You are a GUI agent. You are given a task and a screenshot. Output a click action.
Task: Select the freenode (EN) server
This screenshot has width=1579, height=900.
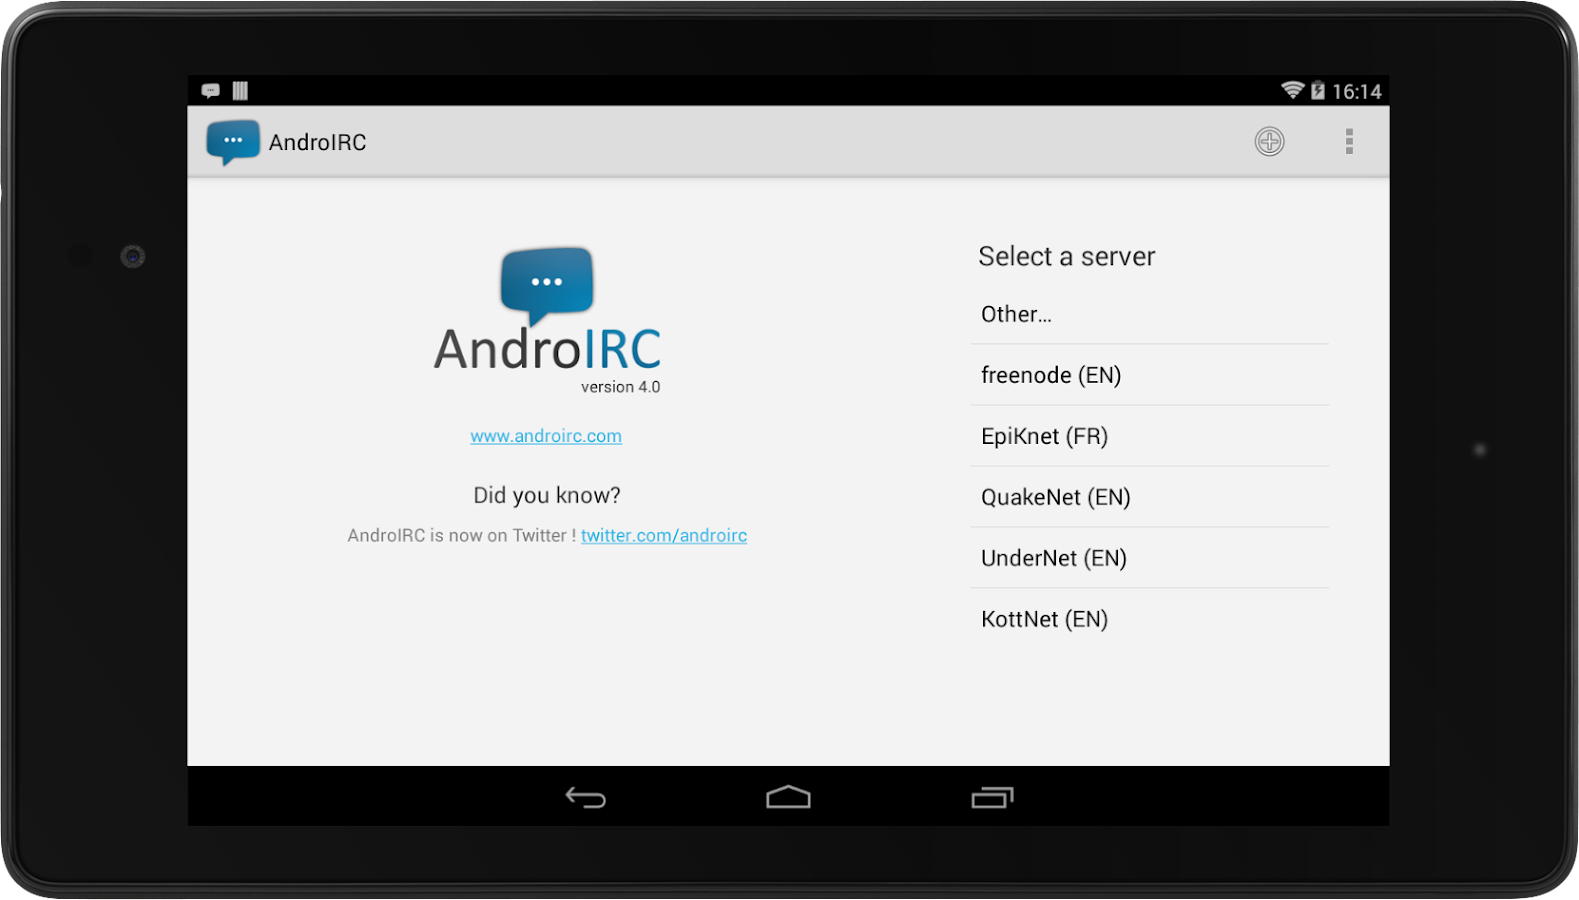[x=1149, y=375]
